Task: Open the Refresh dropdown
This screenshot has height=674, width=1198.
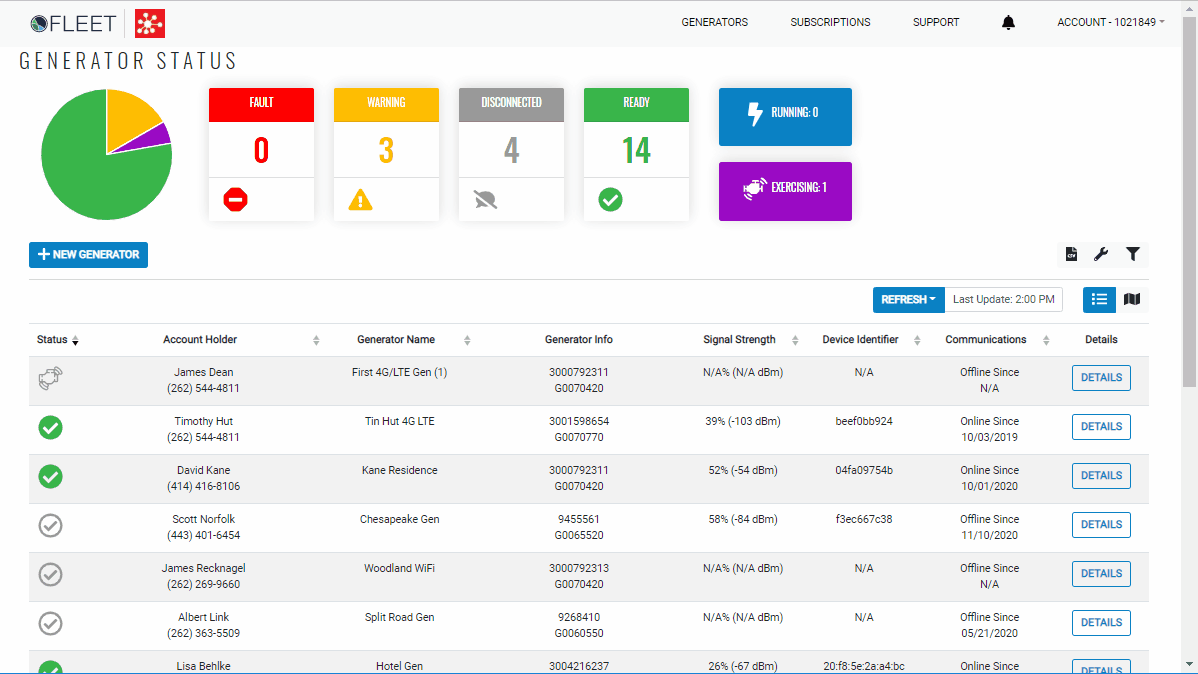Action: point(908,300)
